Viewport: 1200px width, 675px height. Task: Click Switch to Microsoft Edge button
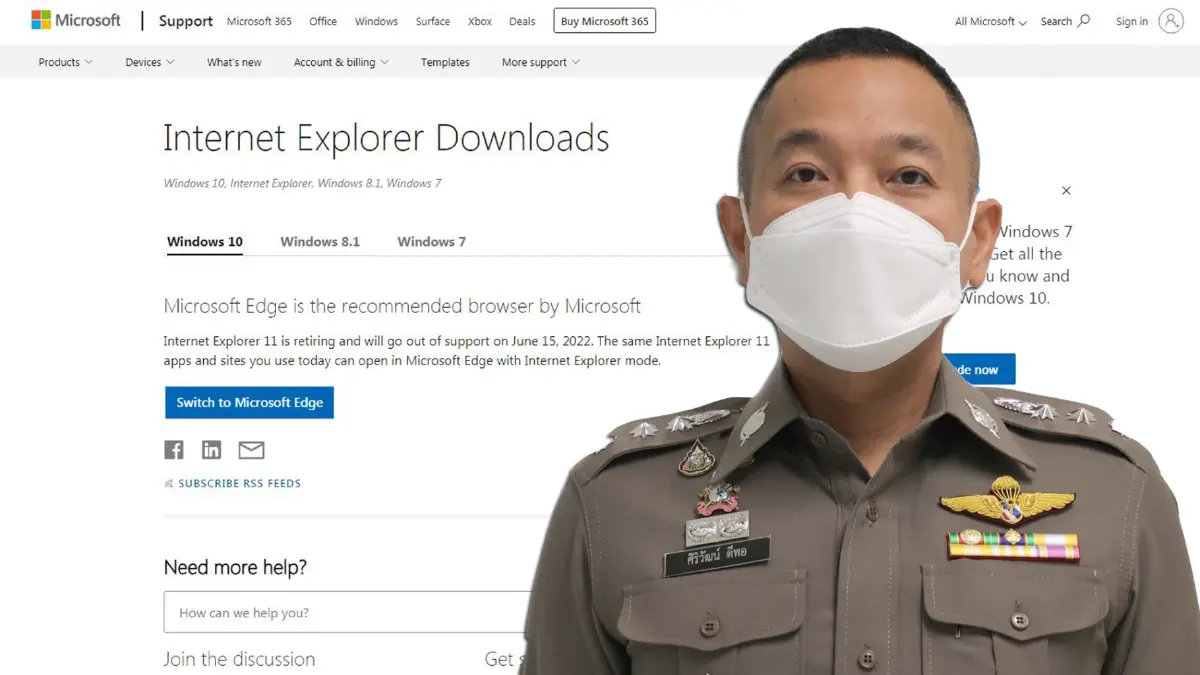pyautogui.click(x=249, y=402)
